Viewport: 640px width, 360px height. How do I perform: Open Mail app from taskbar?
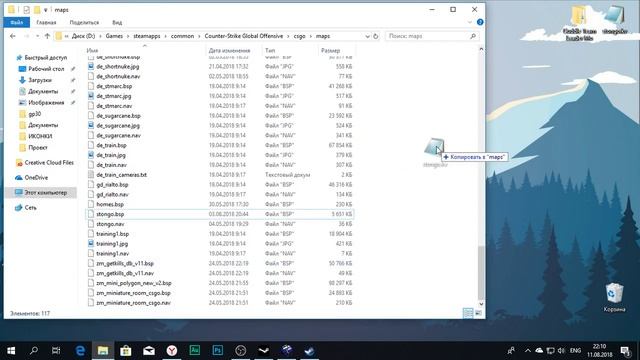(x=149, y=351)
